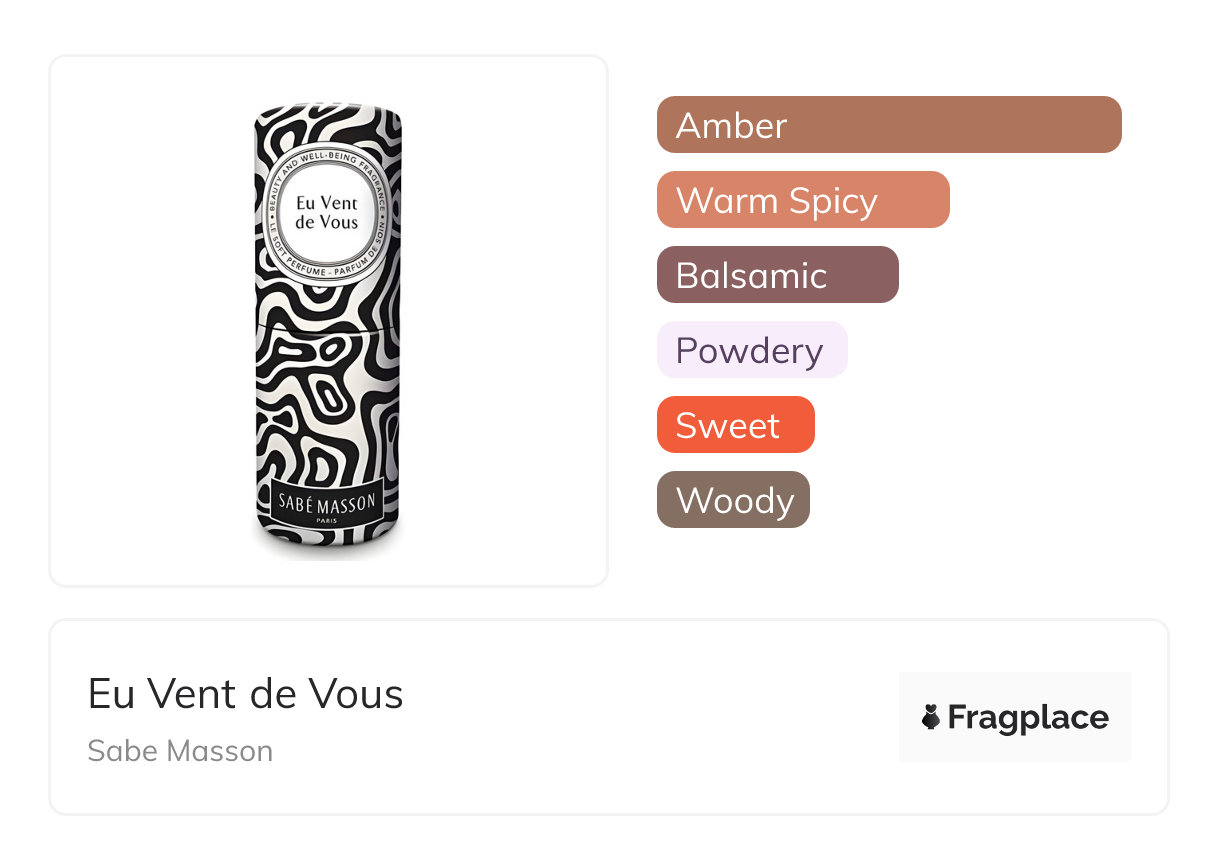
Task: Open the Sabe Masson brand link
Action: (x=180, y=751)
